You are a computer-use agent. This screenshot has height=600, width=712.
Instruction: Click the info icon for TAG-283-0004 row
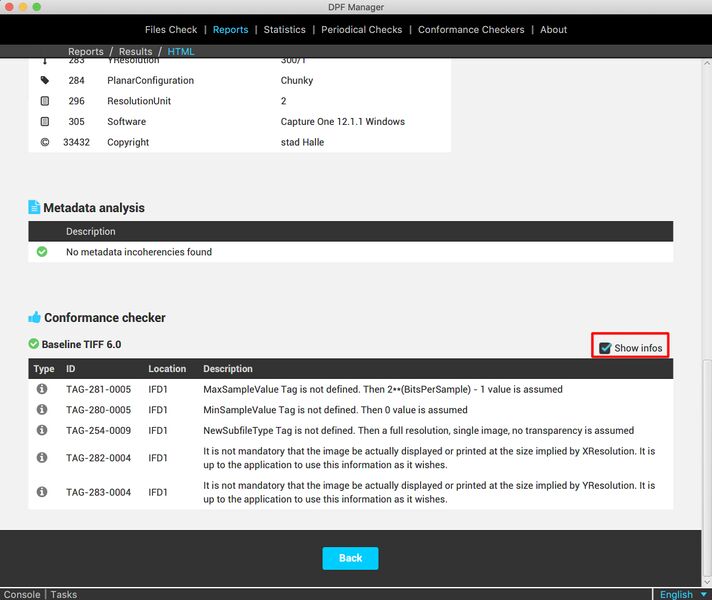point(42,491)
